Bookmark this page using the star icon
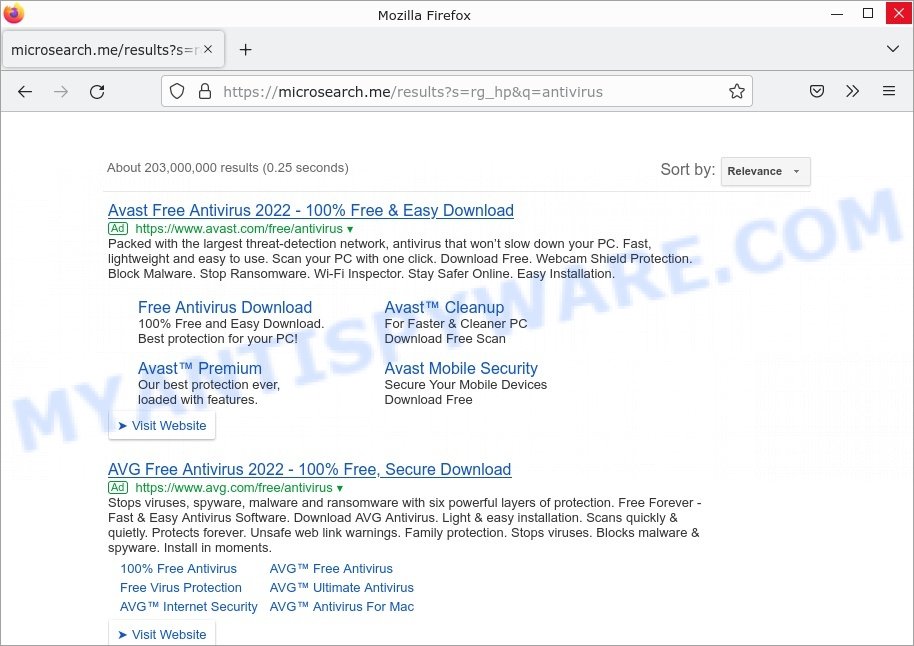The height and width of the screenshot is (646, 914). coord(737,91)
